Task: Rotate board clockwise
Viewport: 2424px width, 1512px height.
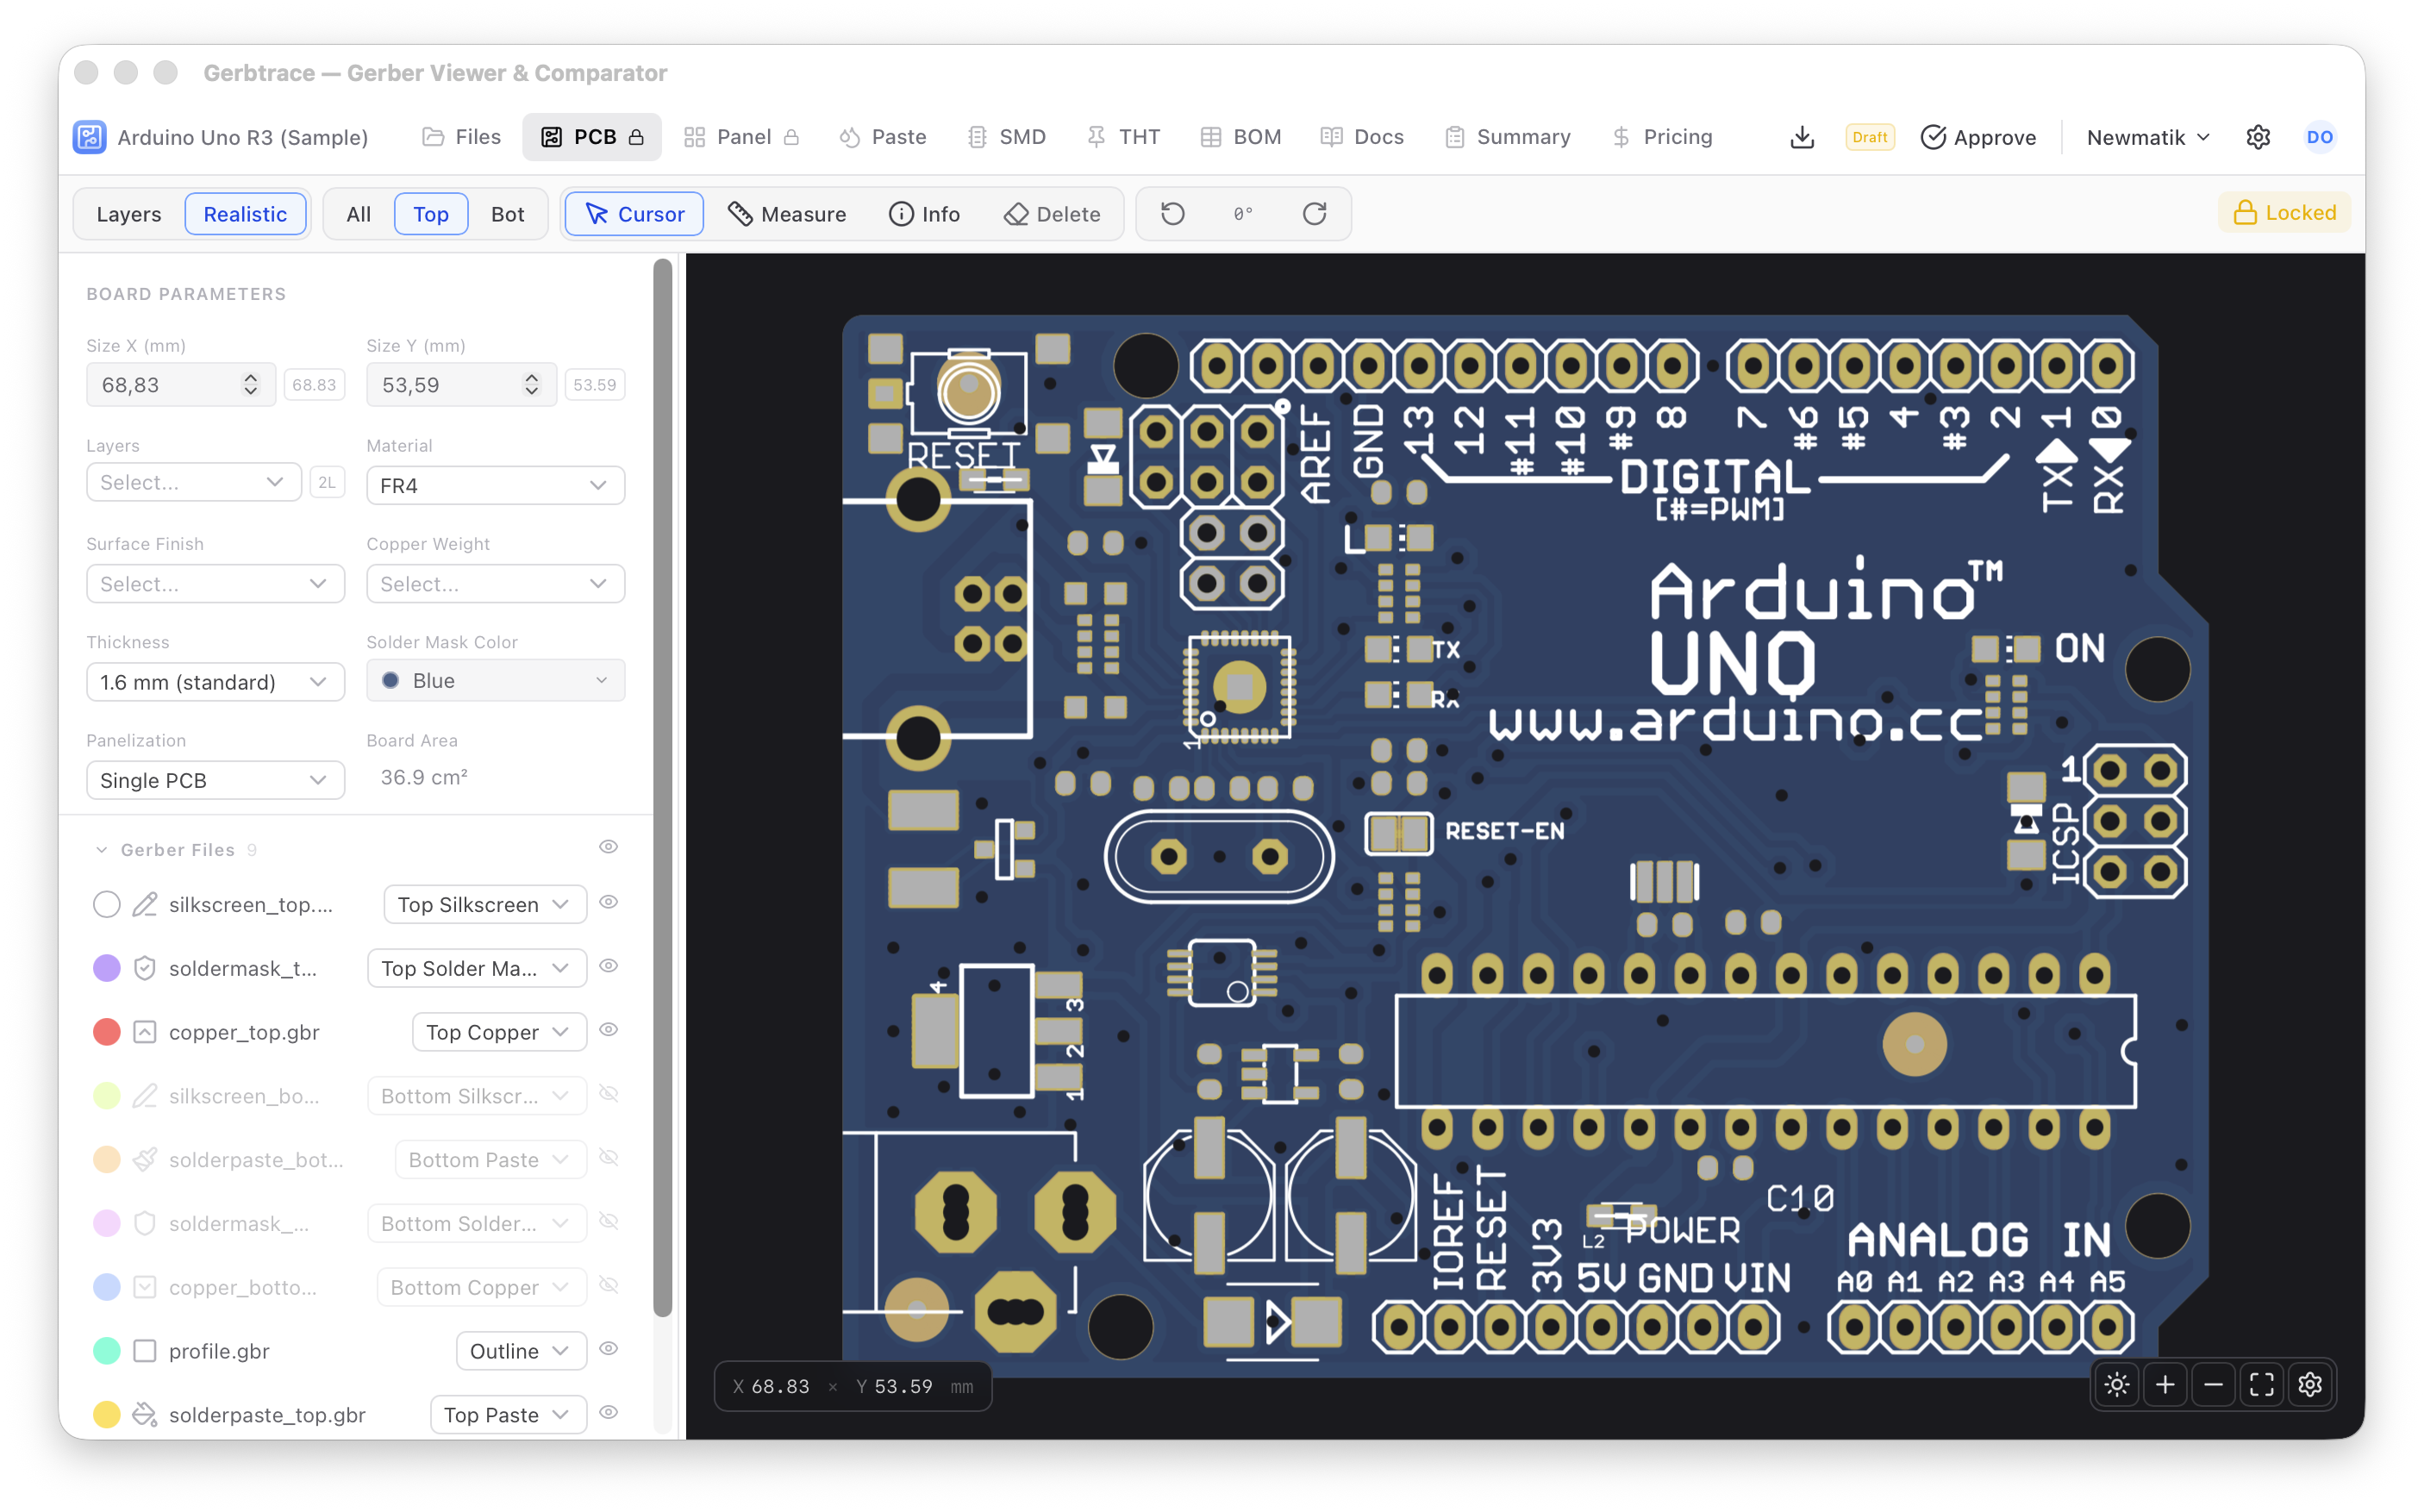Action: tap(1315, 214)
